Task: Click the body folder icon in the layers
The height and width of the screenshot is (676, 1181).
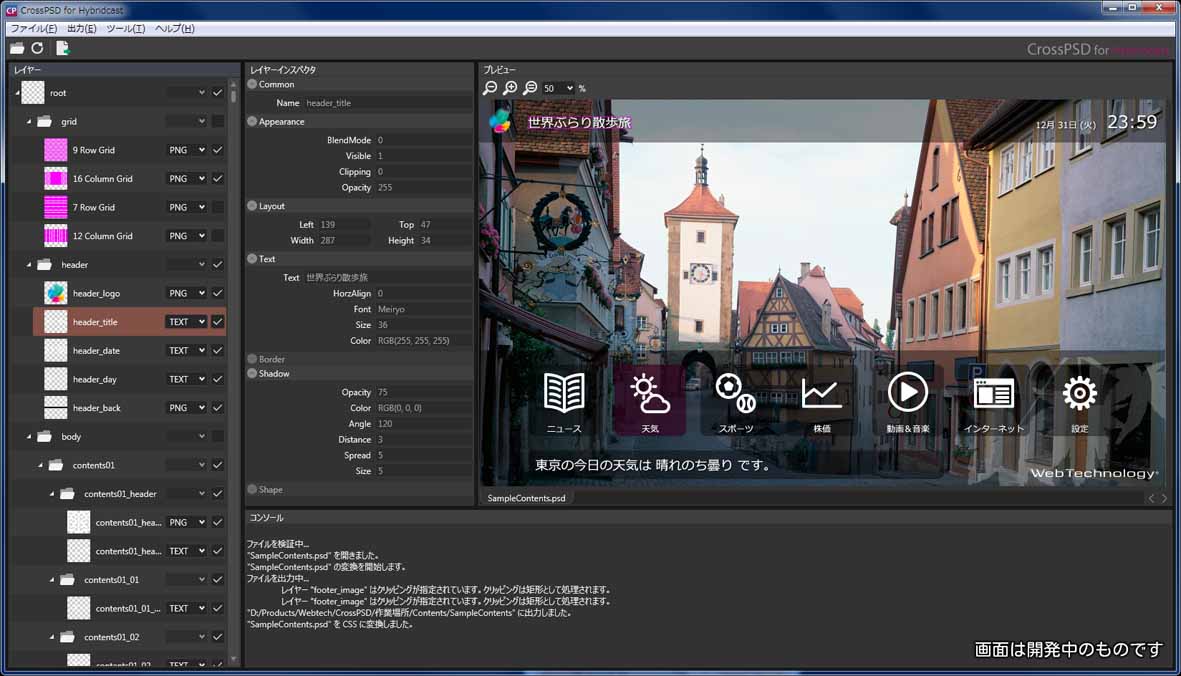Action: coord(44,437)
